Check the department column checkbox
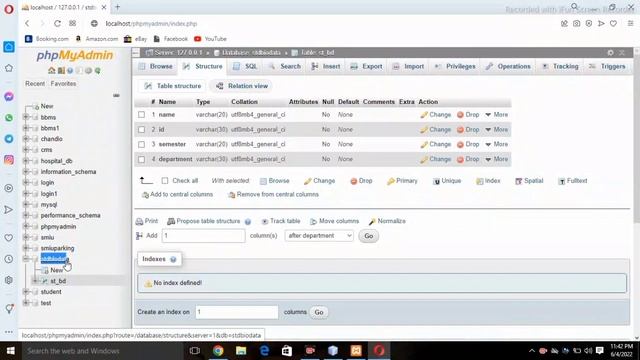Screen dimensions: 640x360 tap(141, 159)
